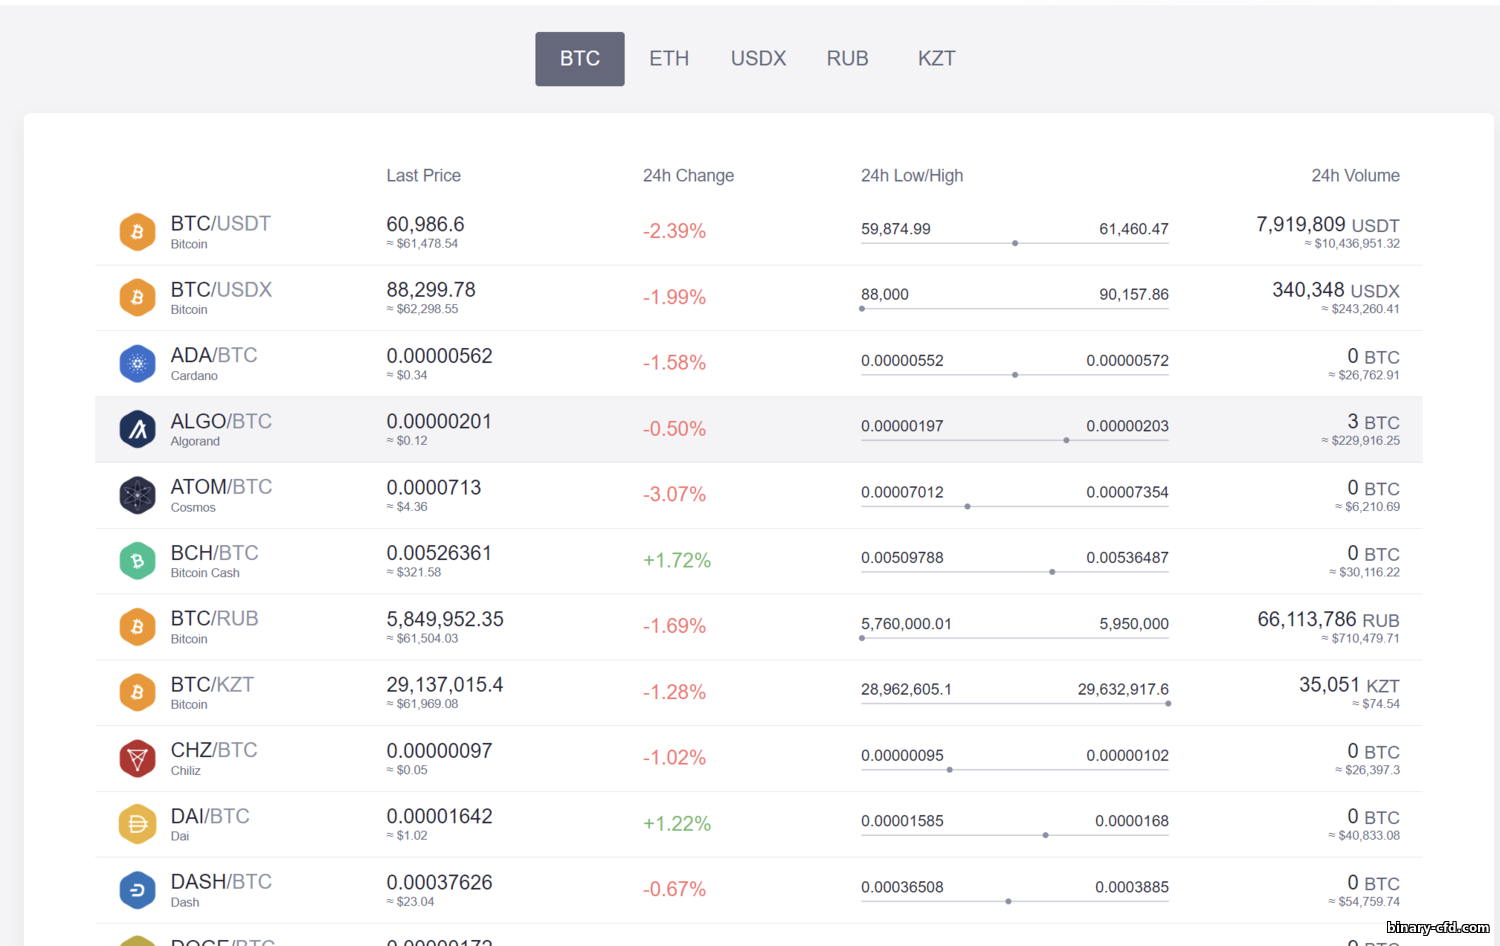Click the BTC/KZT low/high range slider
The width and height of the screenshot is (1500, 946).
1015,704
